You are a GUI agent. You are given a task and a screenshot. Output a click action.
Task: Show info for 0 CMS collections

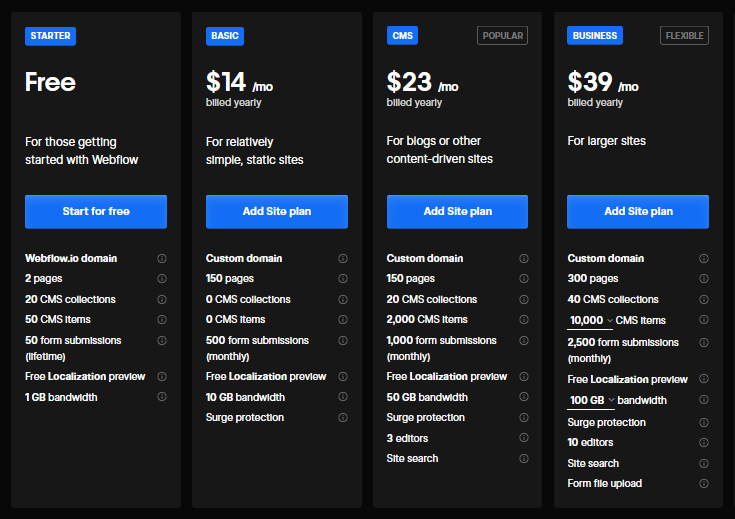tap(343, 299)
